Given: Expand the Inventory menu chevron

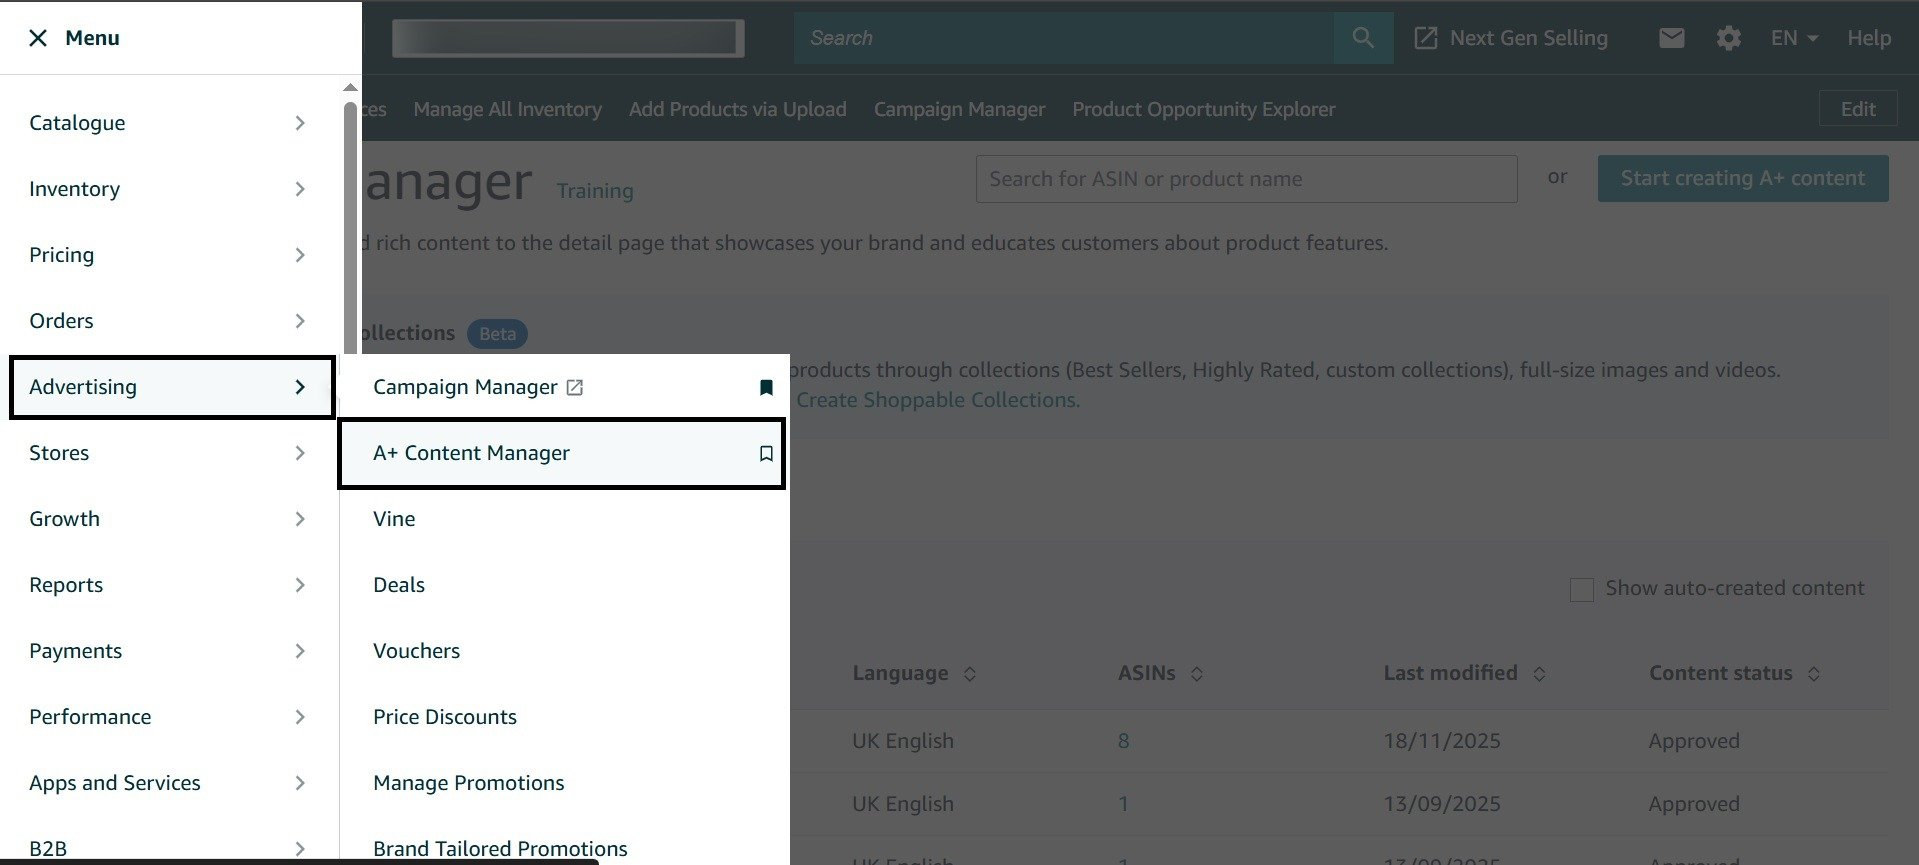Looking at the screenshot, I should 300,189.
